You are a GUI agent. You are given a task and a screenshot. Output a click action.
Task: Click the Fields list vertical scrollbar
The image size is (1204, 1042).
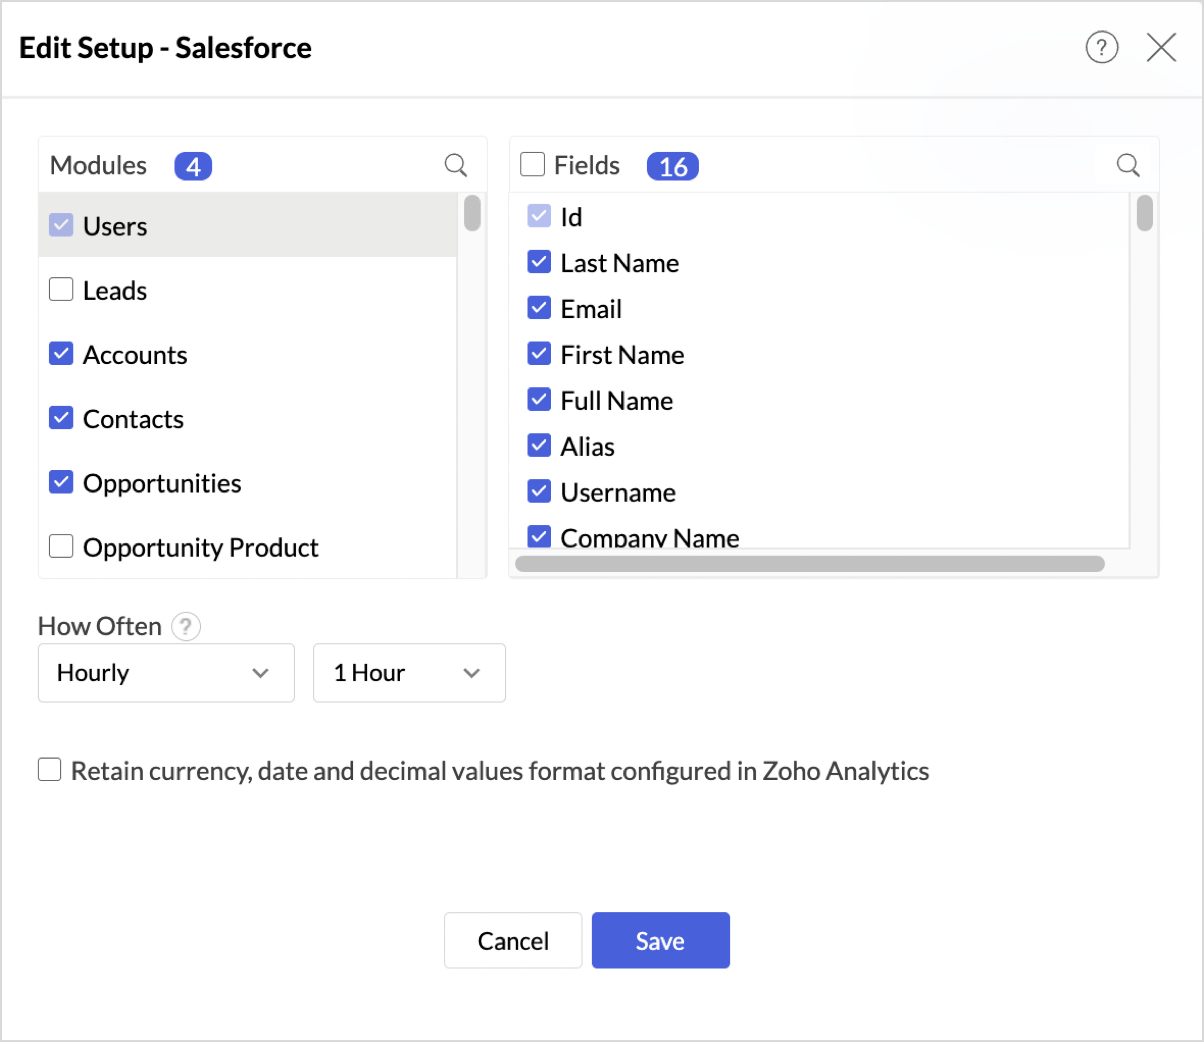1145,214
